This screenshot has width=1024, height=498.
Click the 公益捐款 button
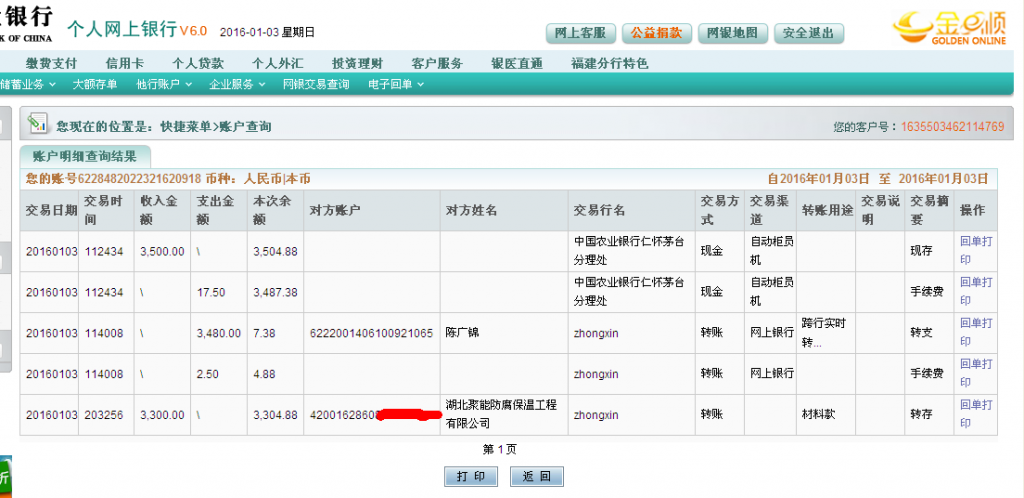point(656,32)
